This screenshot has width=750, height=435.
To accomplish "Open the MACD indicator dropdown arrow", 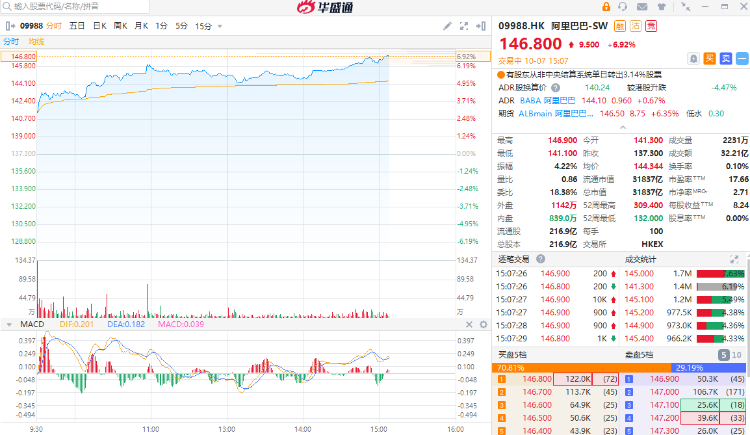I will coord(9,325).
